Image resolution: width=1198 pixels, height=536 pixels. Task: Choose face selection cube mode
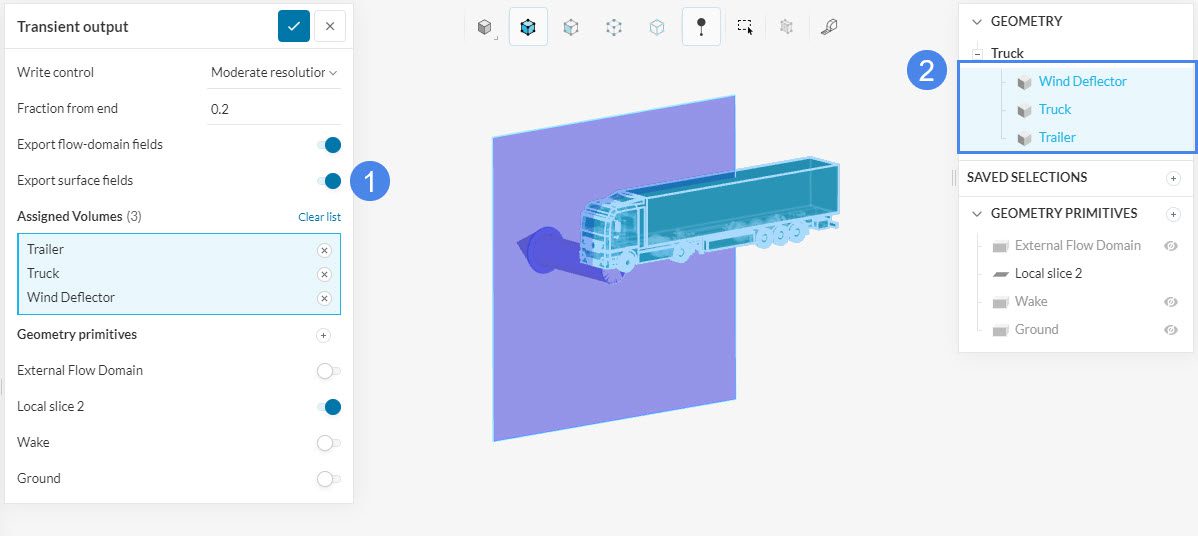[x=571, y=28]
